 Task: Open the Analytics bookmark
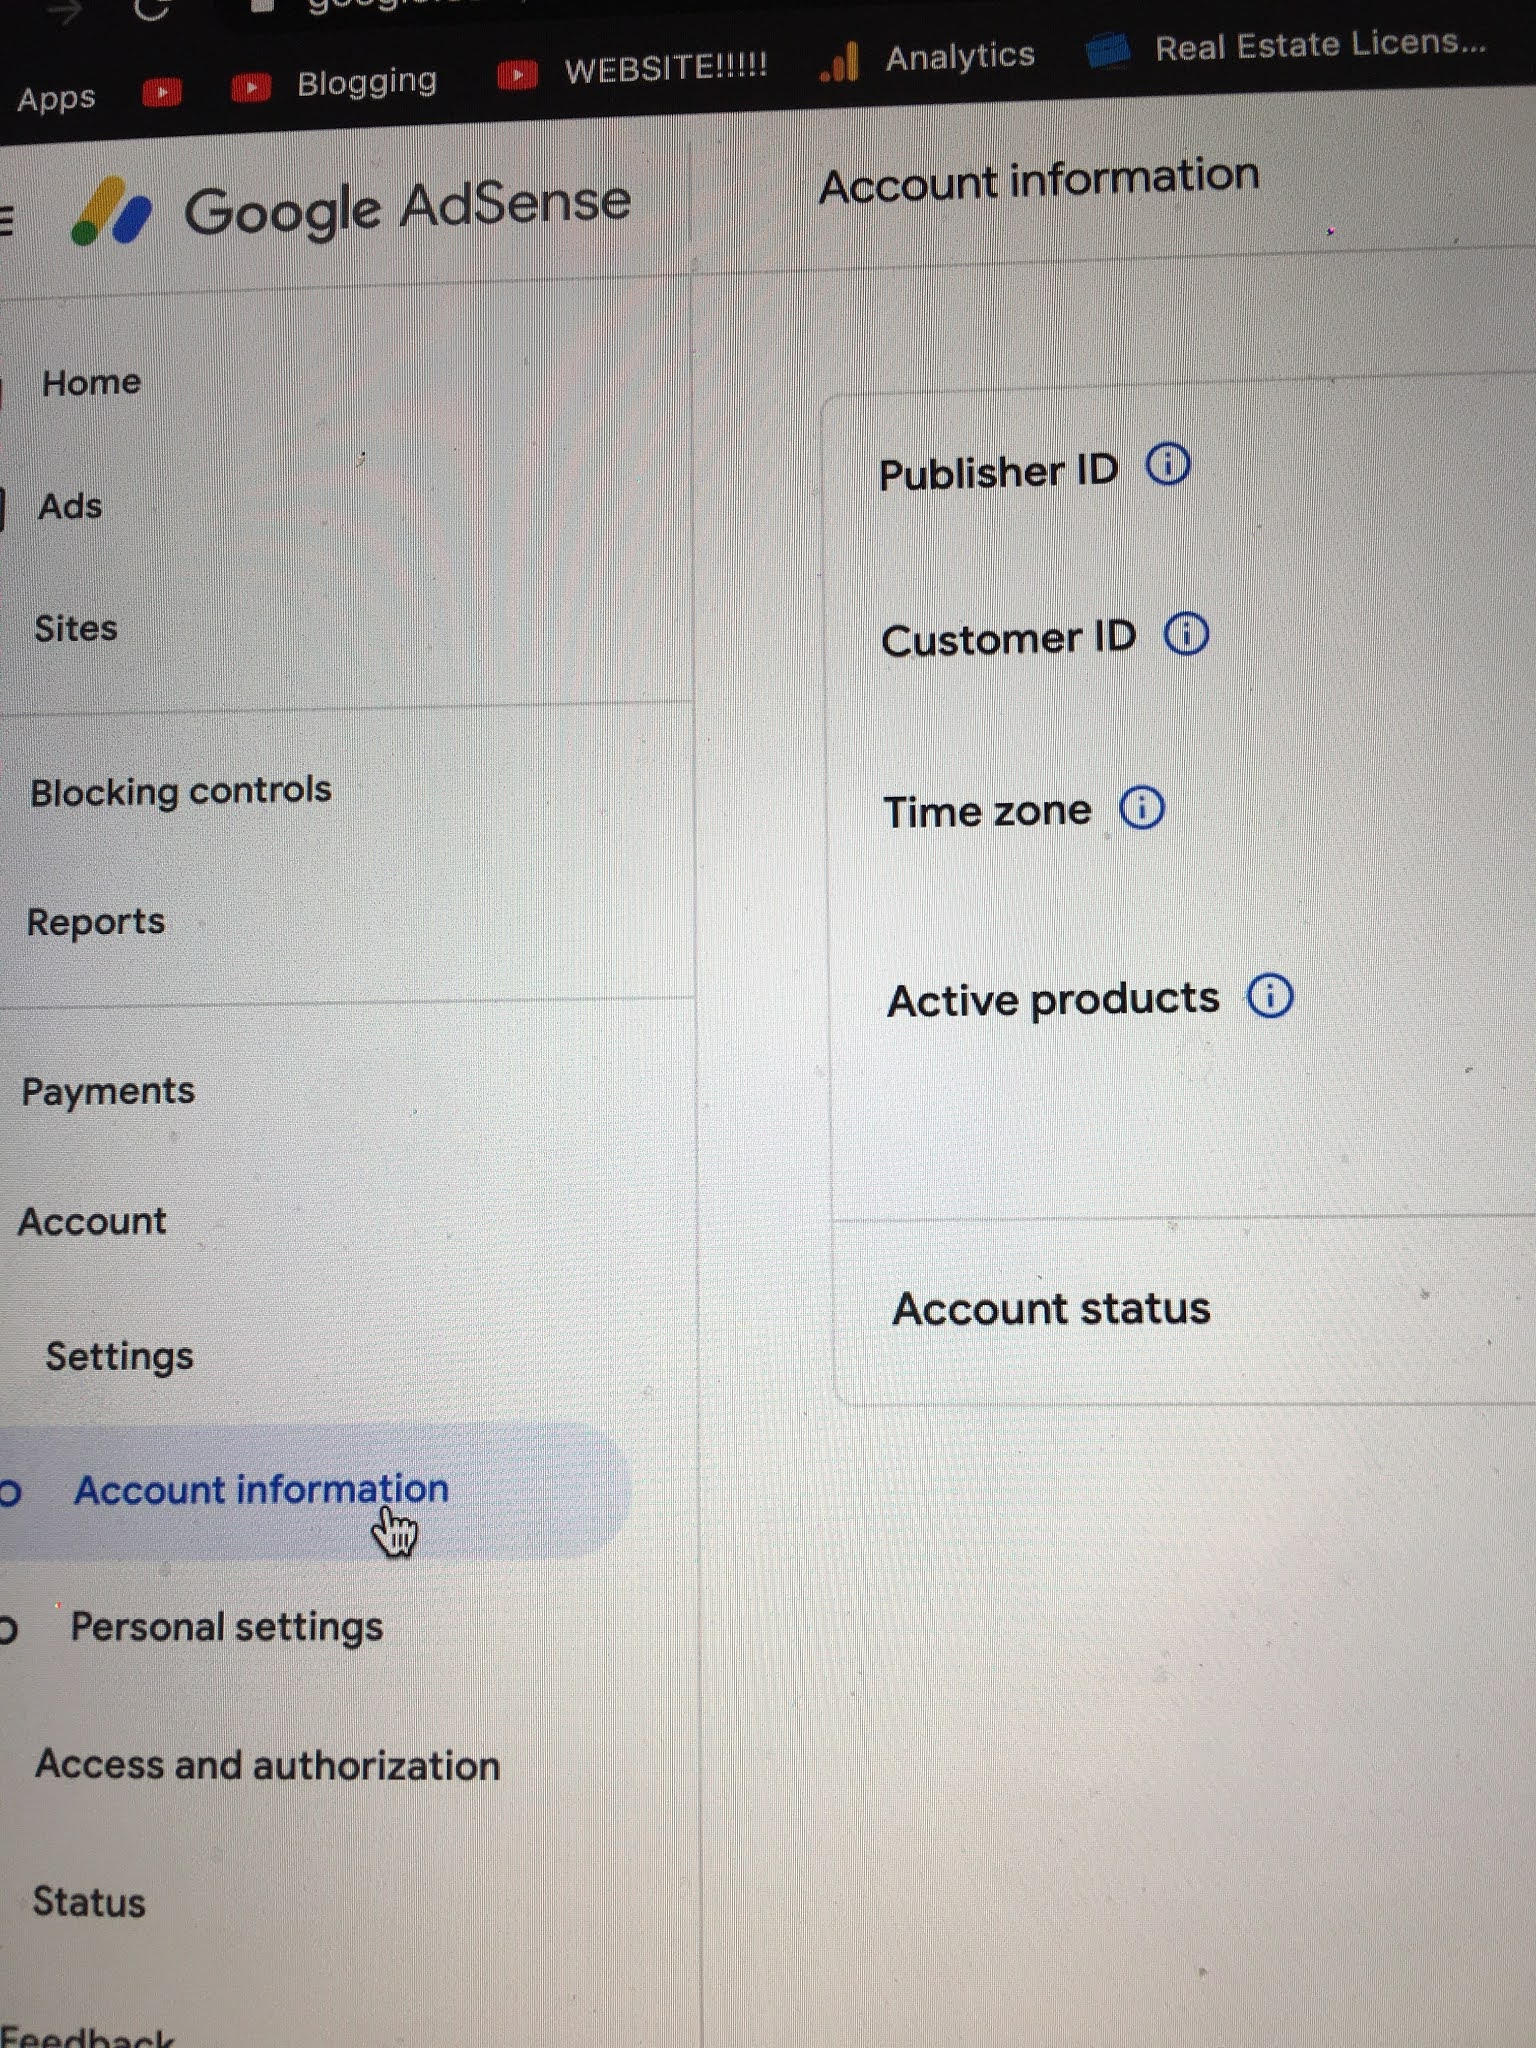coord(928,58)
